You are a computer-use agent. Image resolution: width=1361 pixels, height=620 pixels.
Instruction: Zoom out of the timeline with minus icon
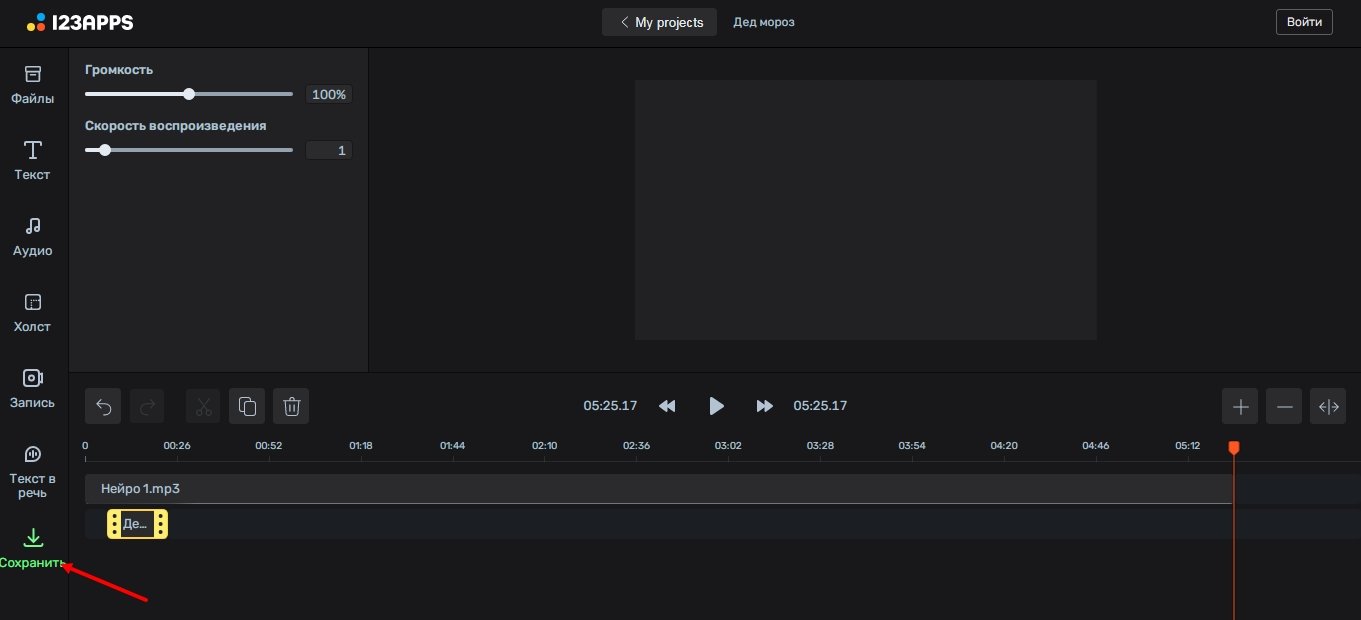click(x=1284, y=406)
